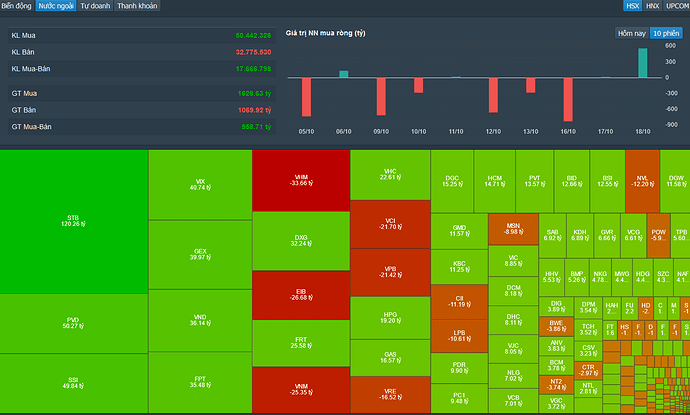This screenshot has width=690, height=415.
Task: Select the MSN -8.98 tỷ tile
Action: (514, 229)
